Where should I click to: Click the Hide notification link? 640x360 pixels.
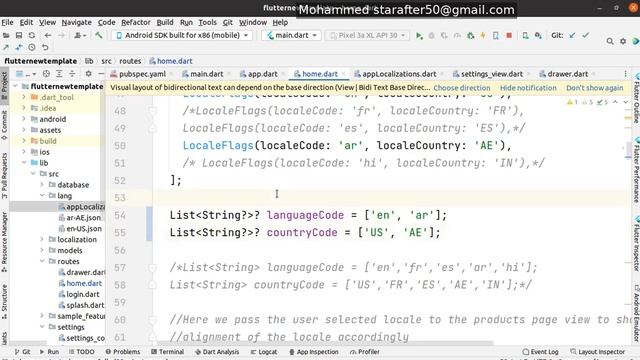tap(528, 88)
